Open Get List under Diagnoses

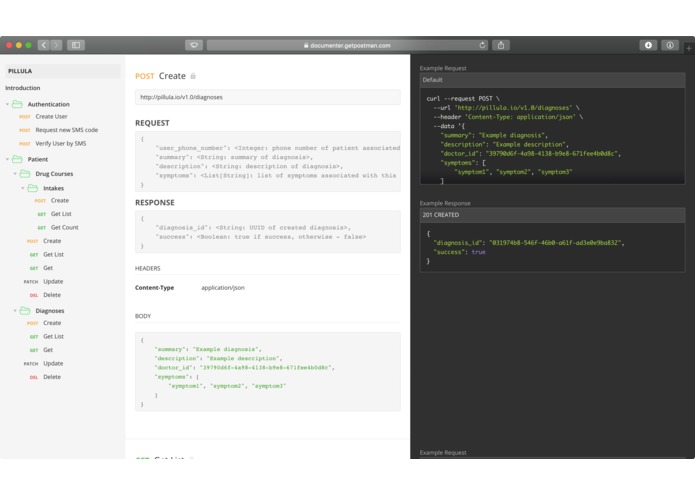click(x=54, y=336)
